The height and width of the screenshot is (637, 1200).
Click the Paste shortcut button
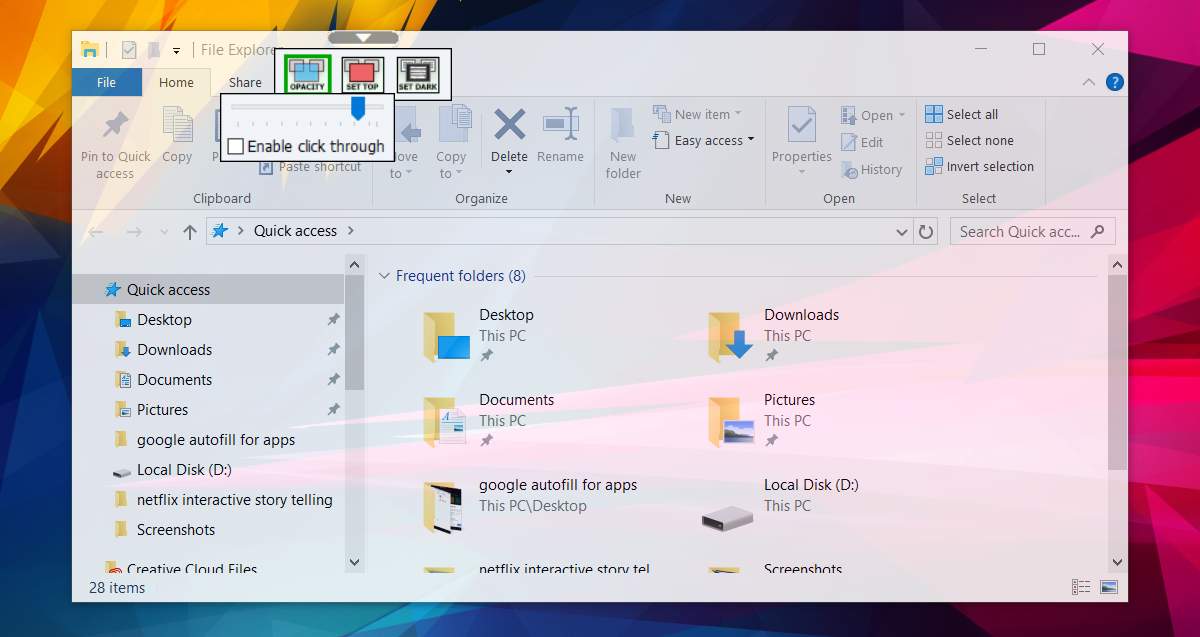pyautogui.click(x=310, y=167)
